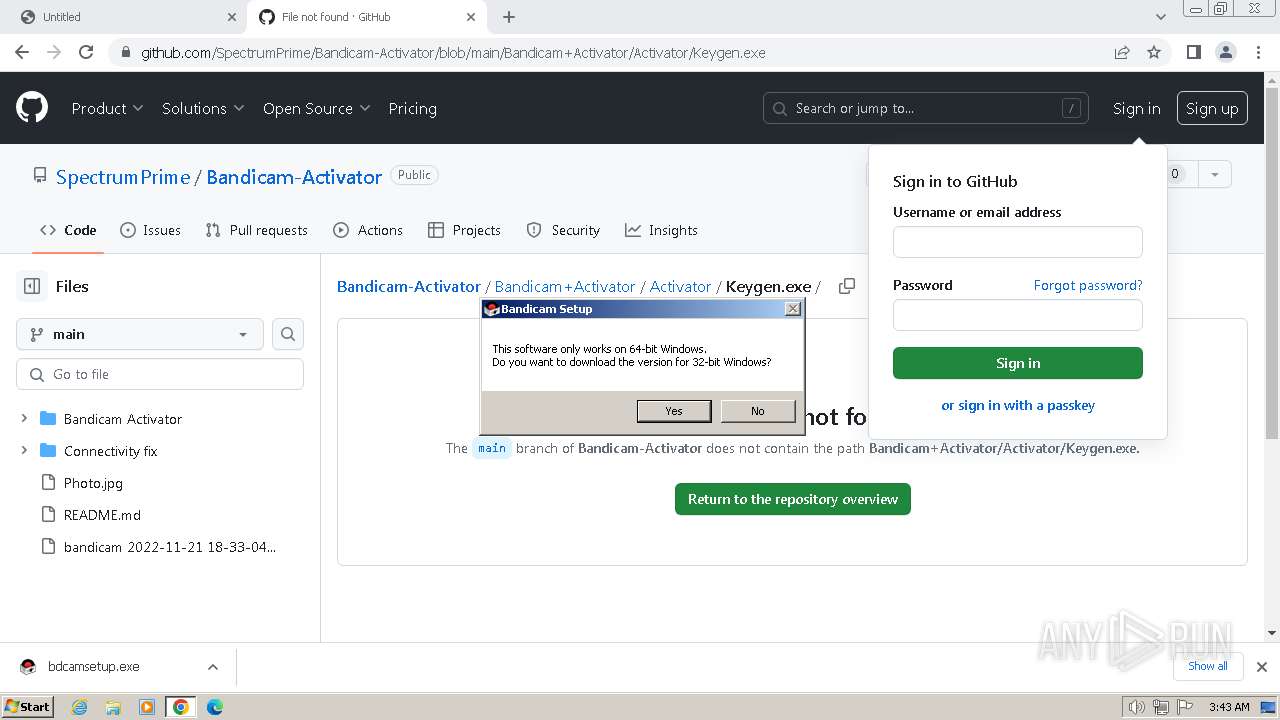The image size is (1280, 720).
Task: Focus the Password field
Action: 1018,315
